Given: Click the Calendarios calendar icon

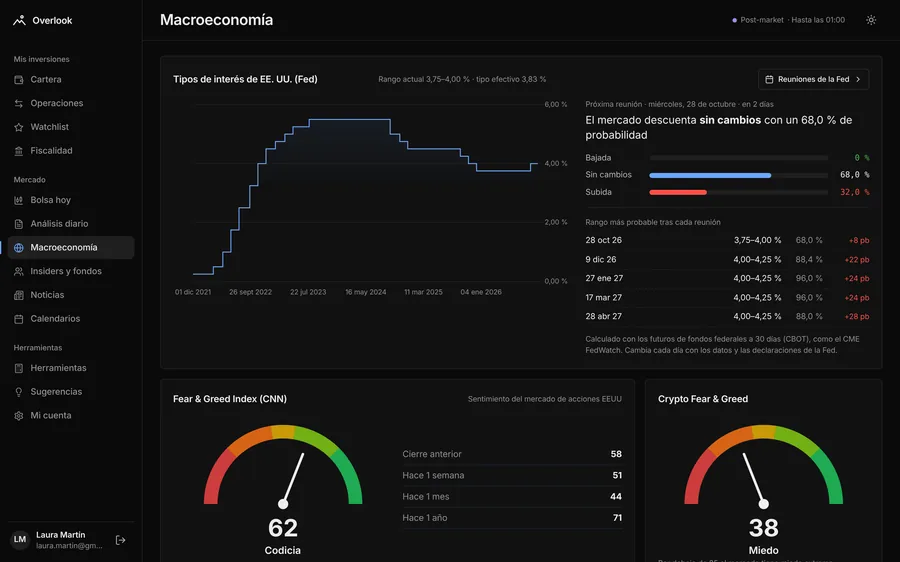Looking at the screenshot, I should [x=19, y=319].
